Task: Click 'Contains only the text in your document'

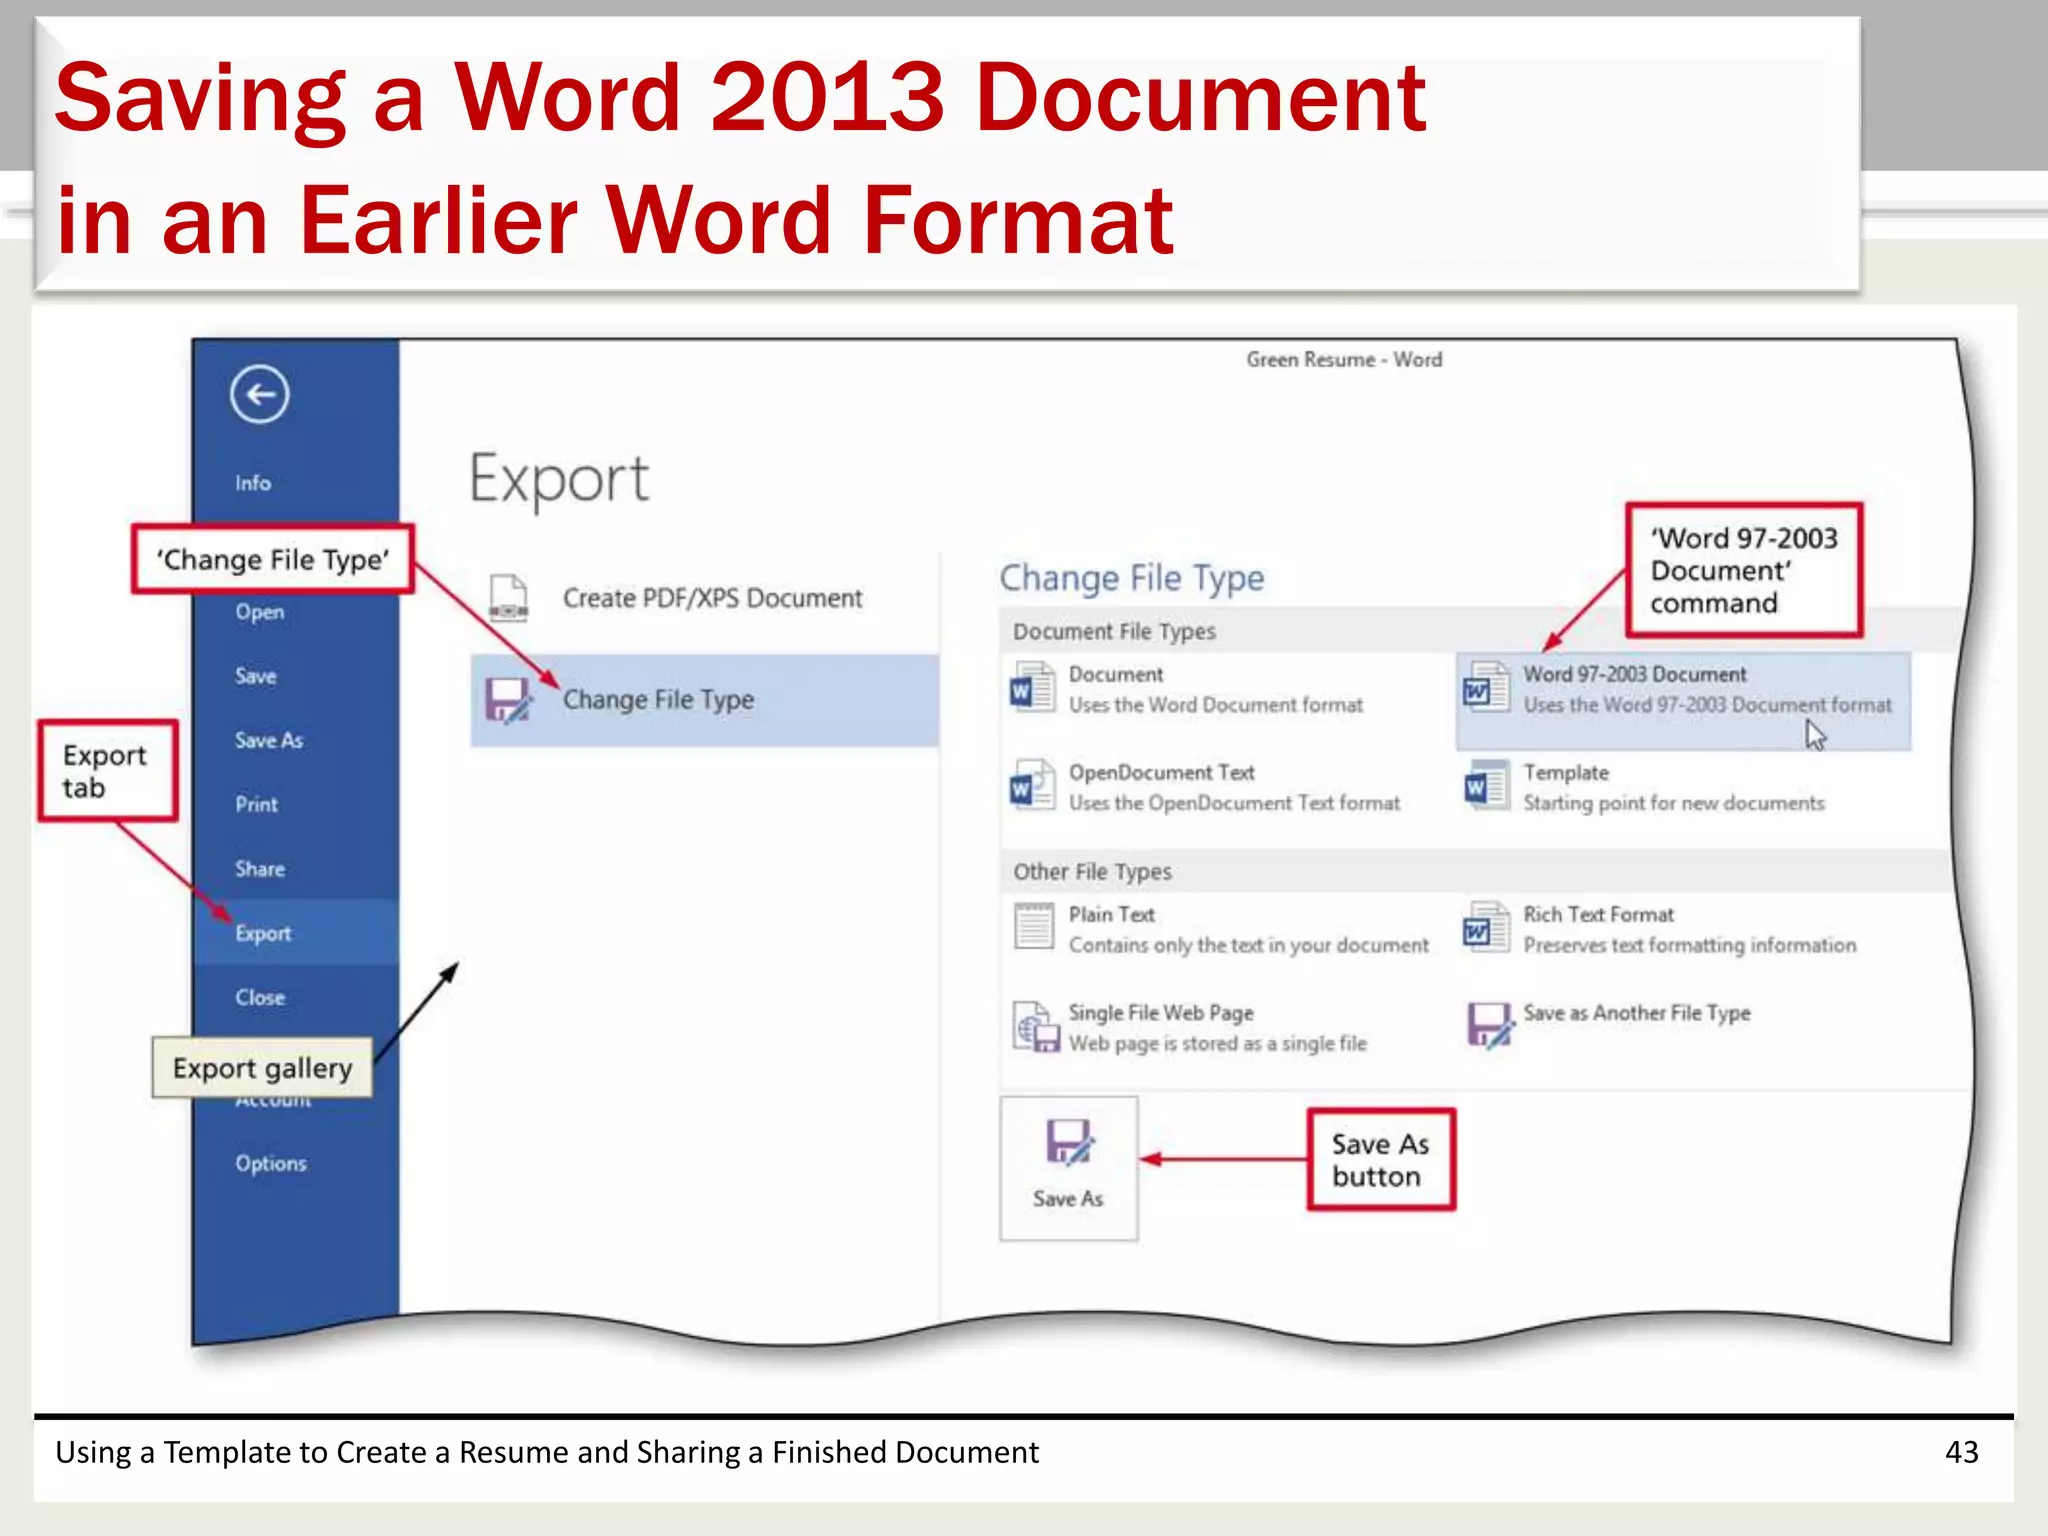Action: [x=1249, y=945]
